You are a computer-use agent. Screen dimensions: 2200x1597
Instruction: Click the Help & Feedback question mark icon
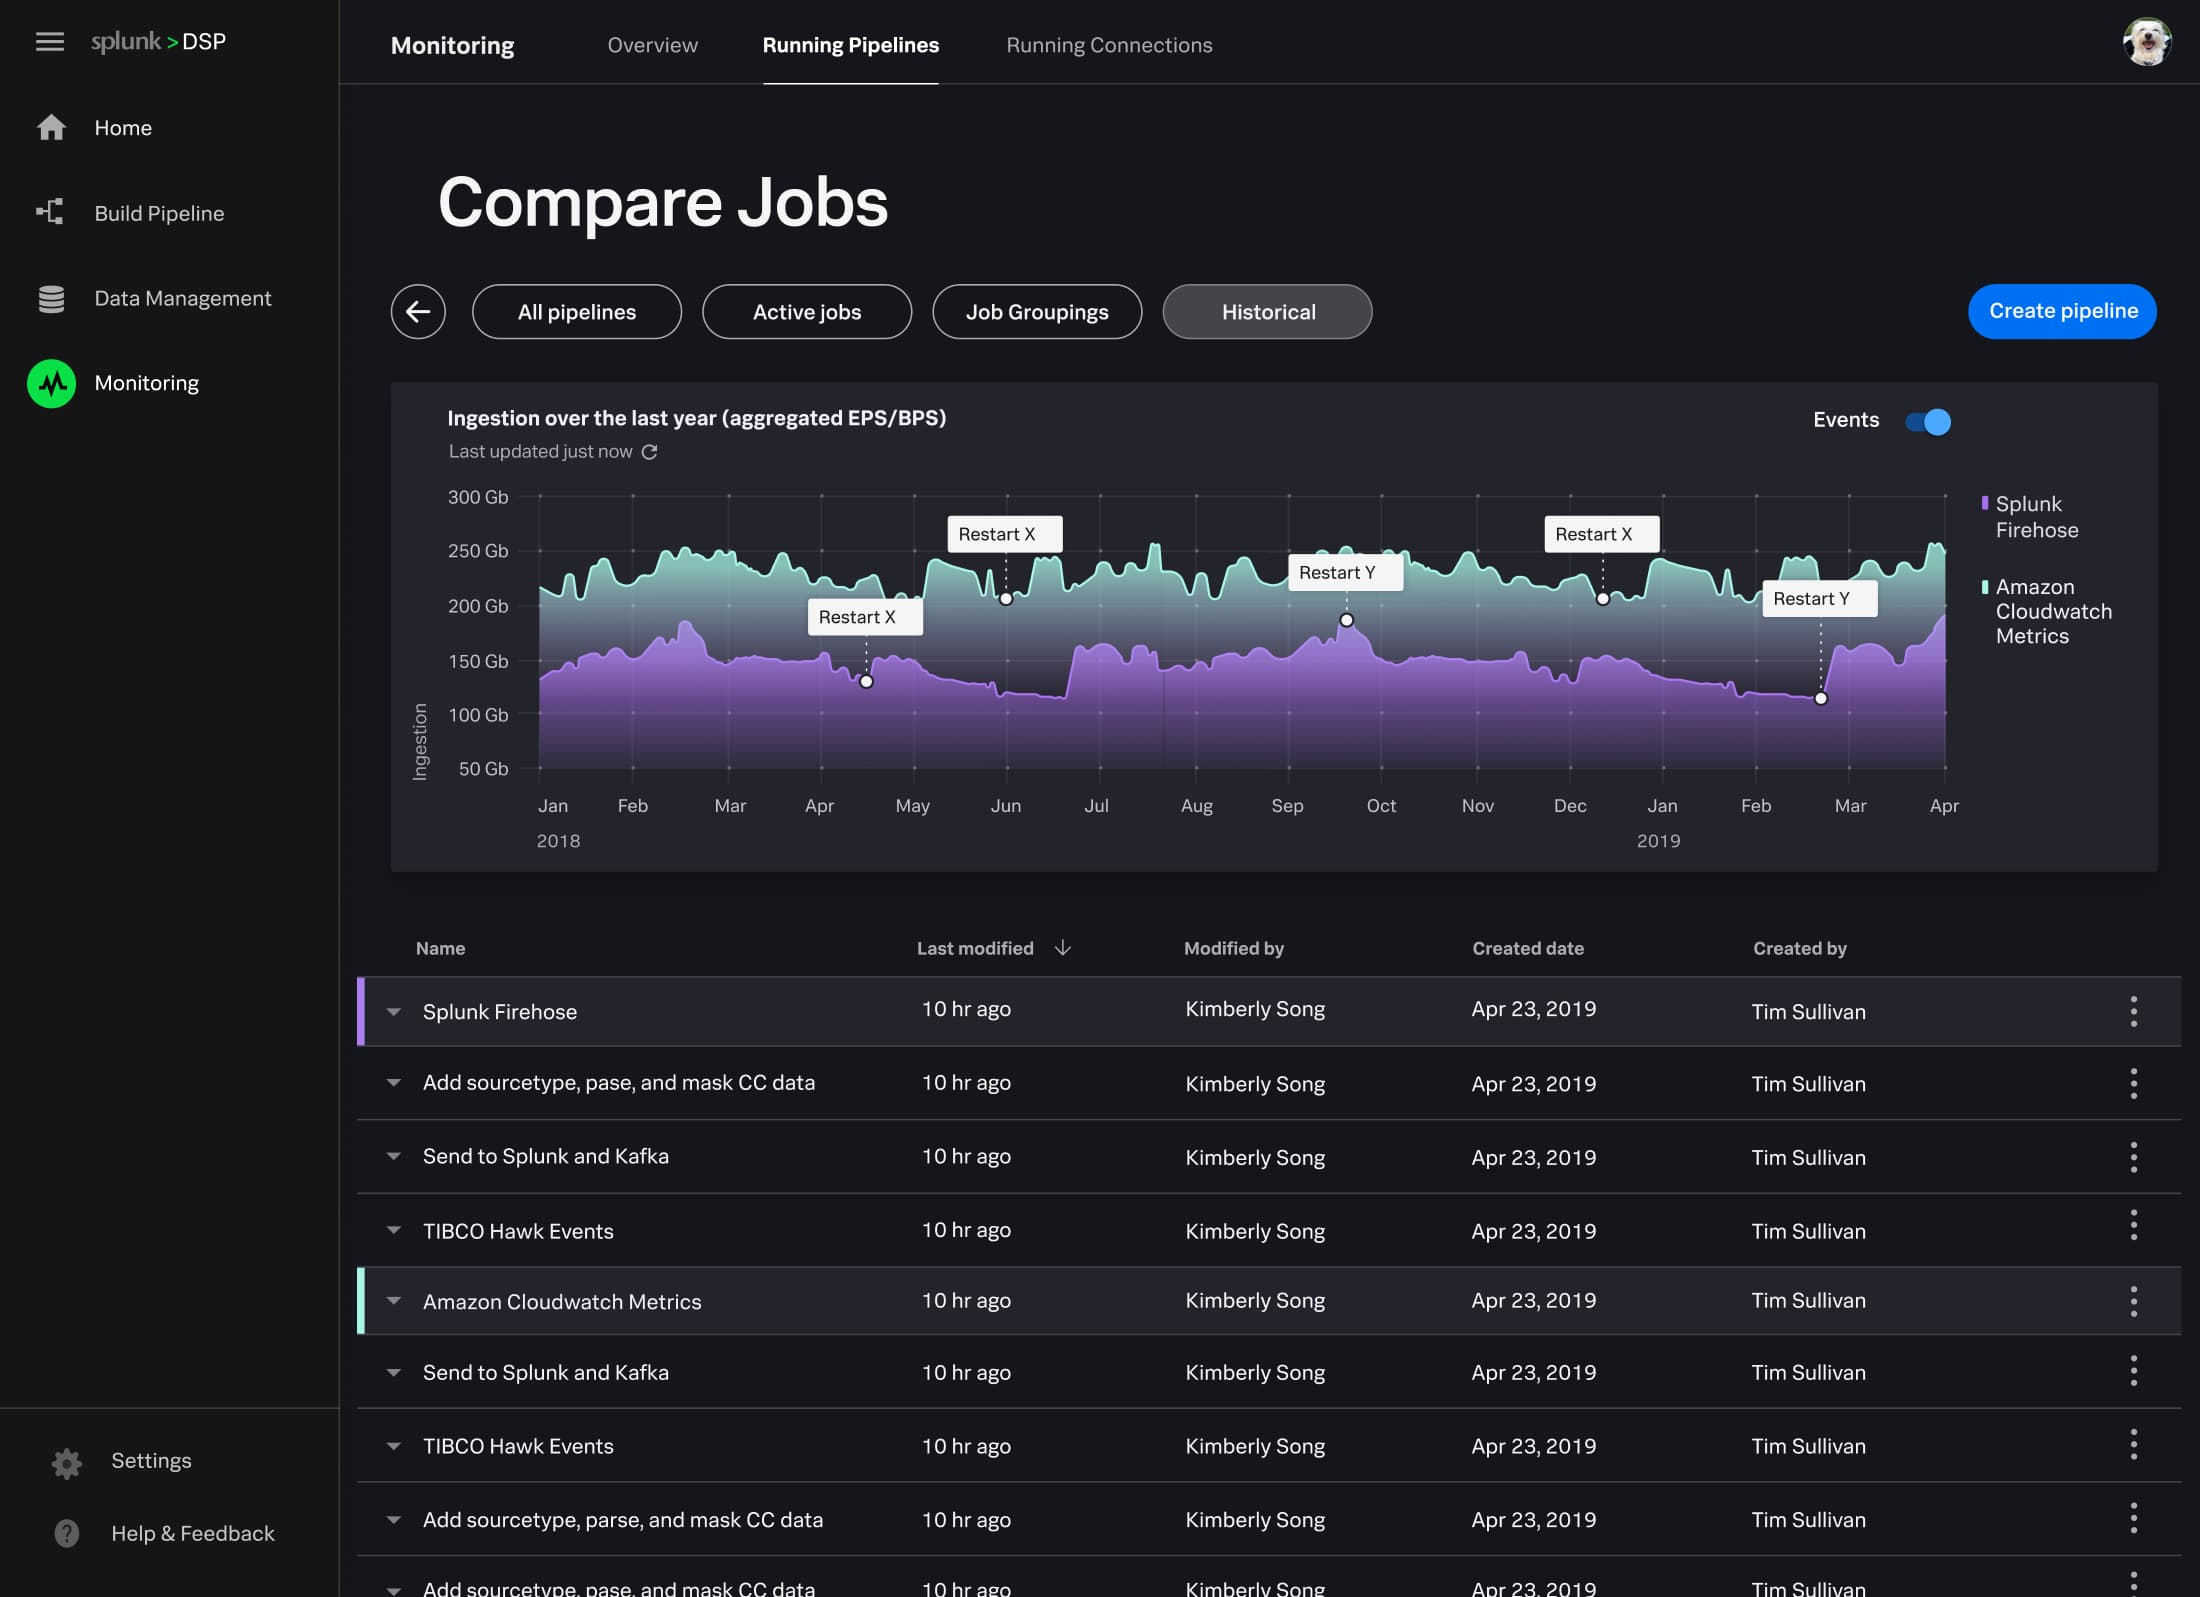(66, 1533)
